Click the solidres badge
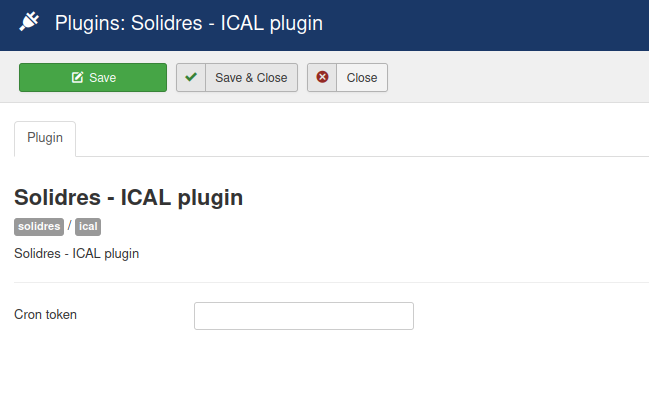Viewport: 649px width, 405px height. coord(39,226)
